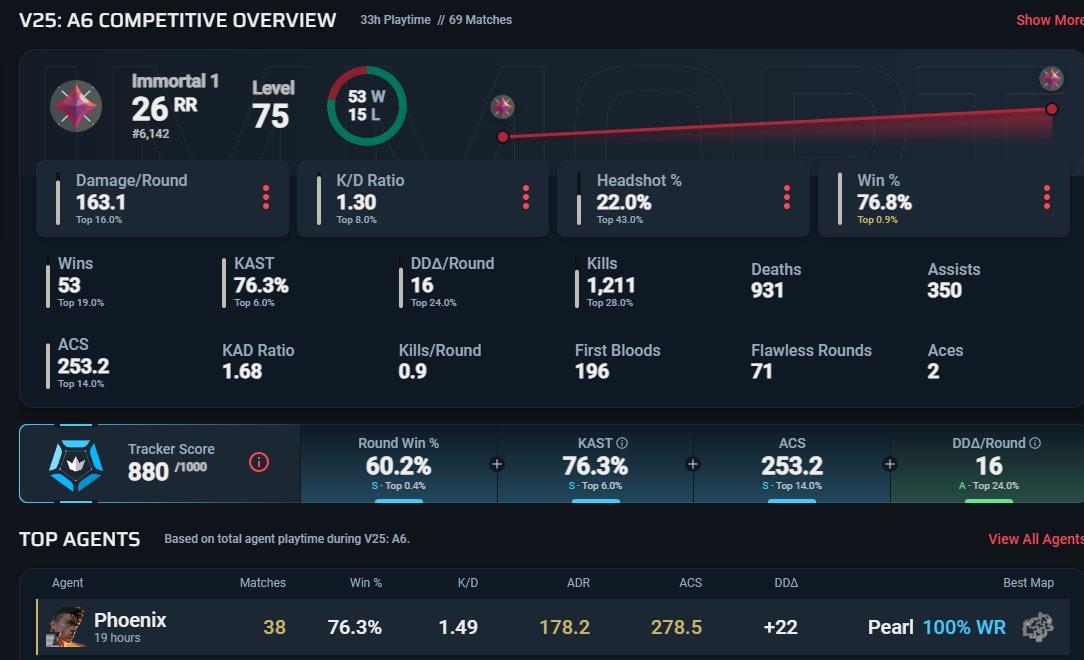
Task: Click the 100% WR text for Pearl
Action: coord(964,627)
